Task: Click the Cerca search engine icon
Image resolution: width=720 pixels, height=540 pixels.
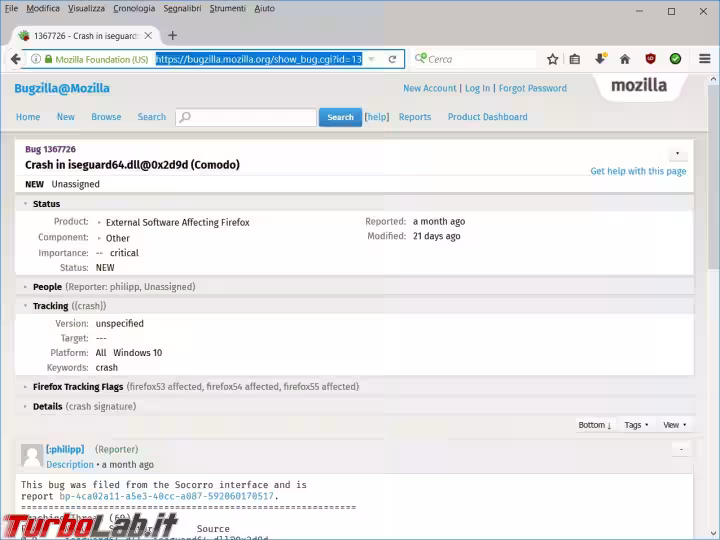Action: [x=420, y=58]
